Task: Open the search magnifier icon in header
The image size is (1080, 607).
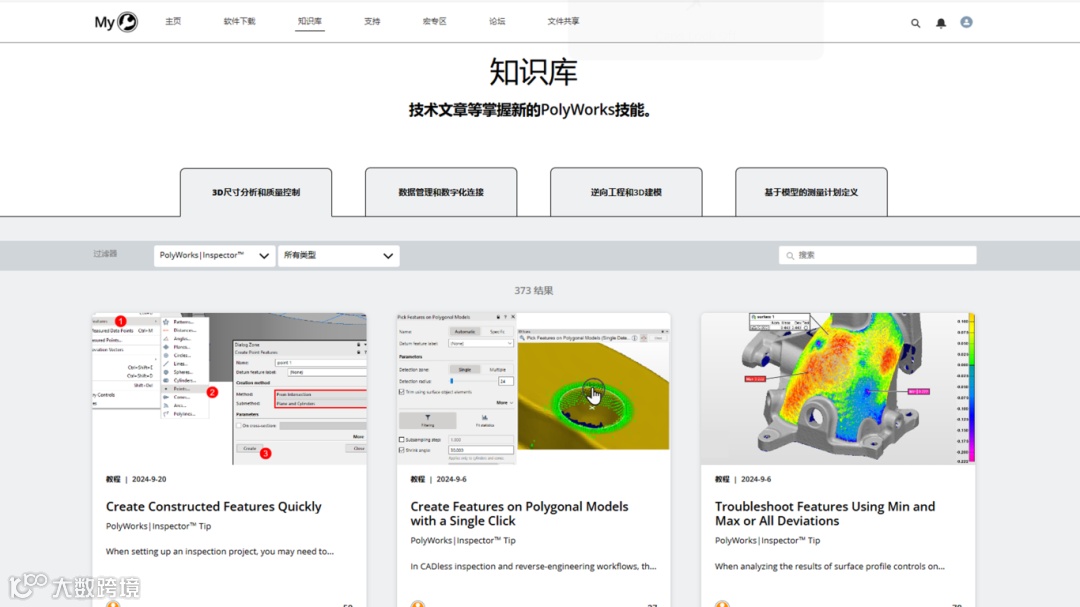Action: [915, 23]
